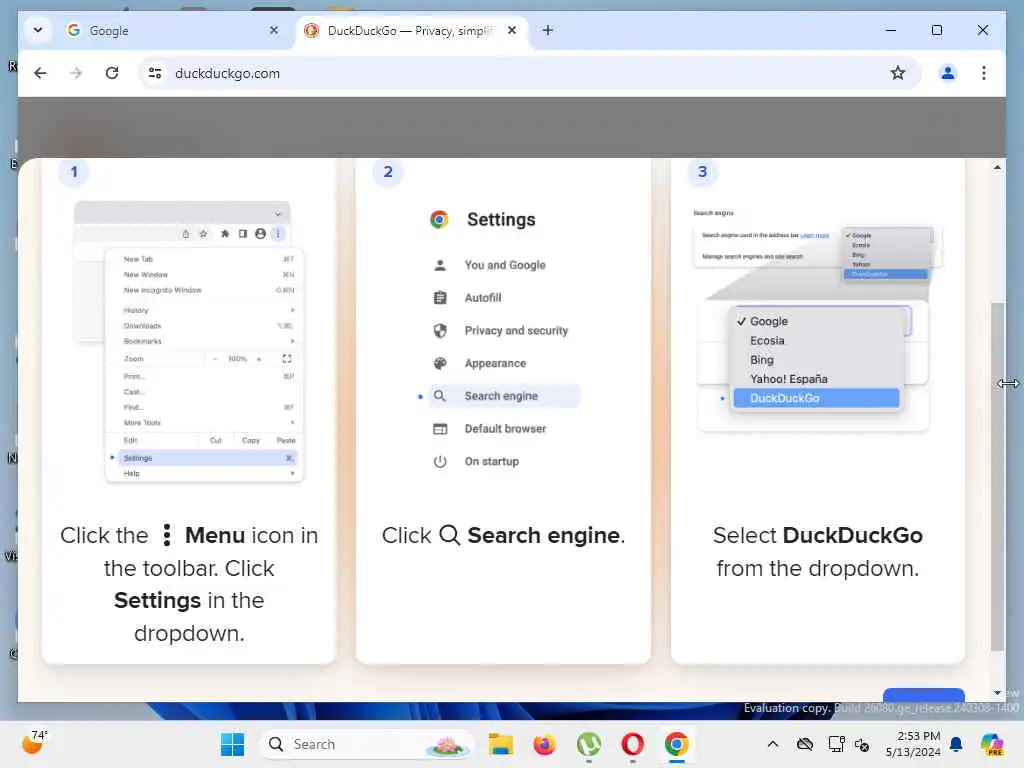Switch to the Google tab
This screenshot has width=1024, height=768.
point(174,31)
